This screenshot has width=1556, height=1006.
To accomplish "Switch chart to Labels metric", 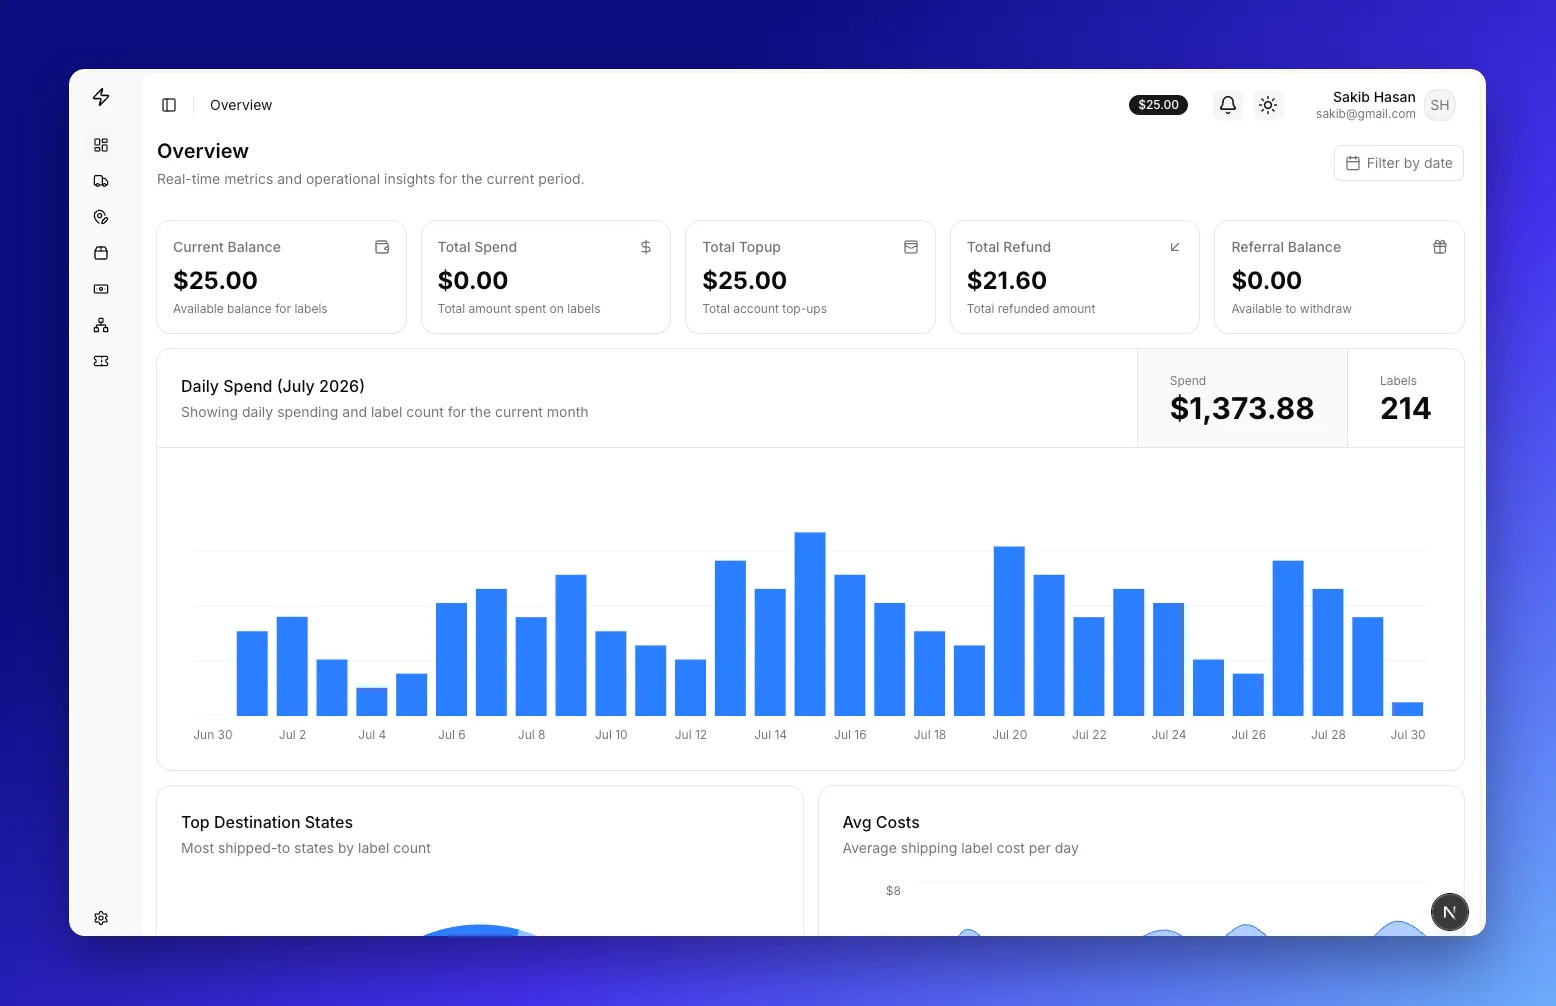I will 1406,398.
